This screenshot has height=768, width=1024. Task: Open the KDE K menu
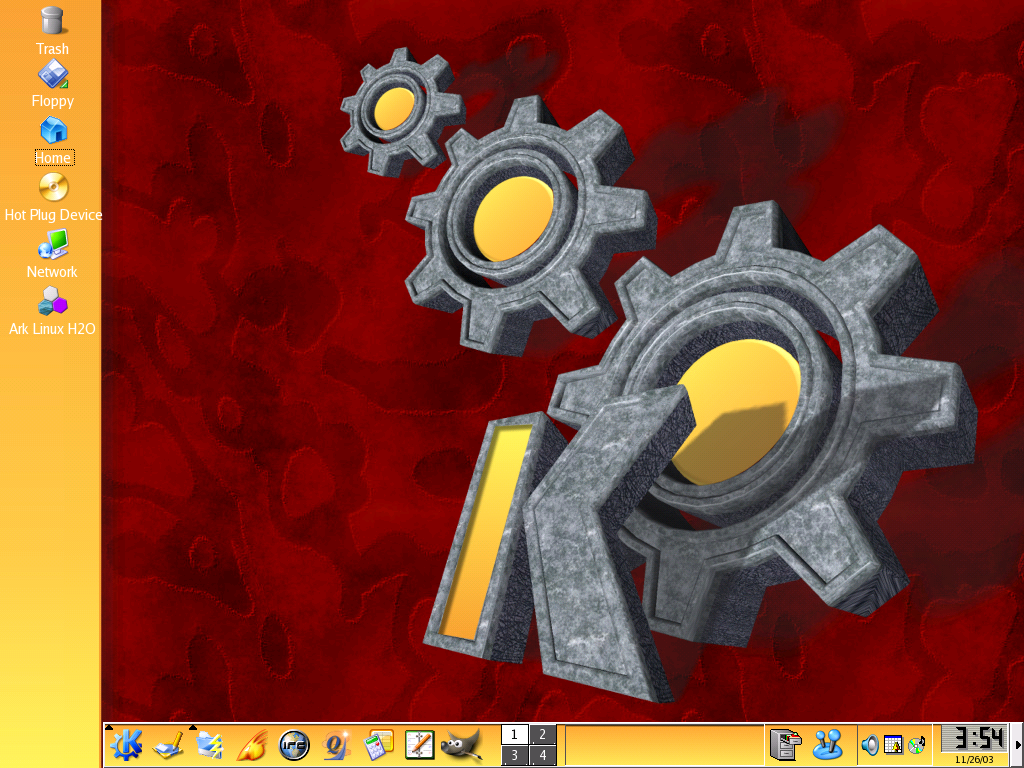point(126,745)
